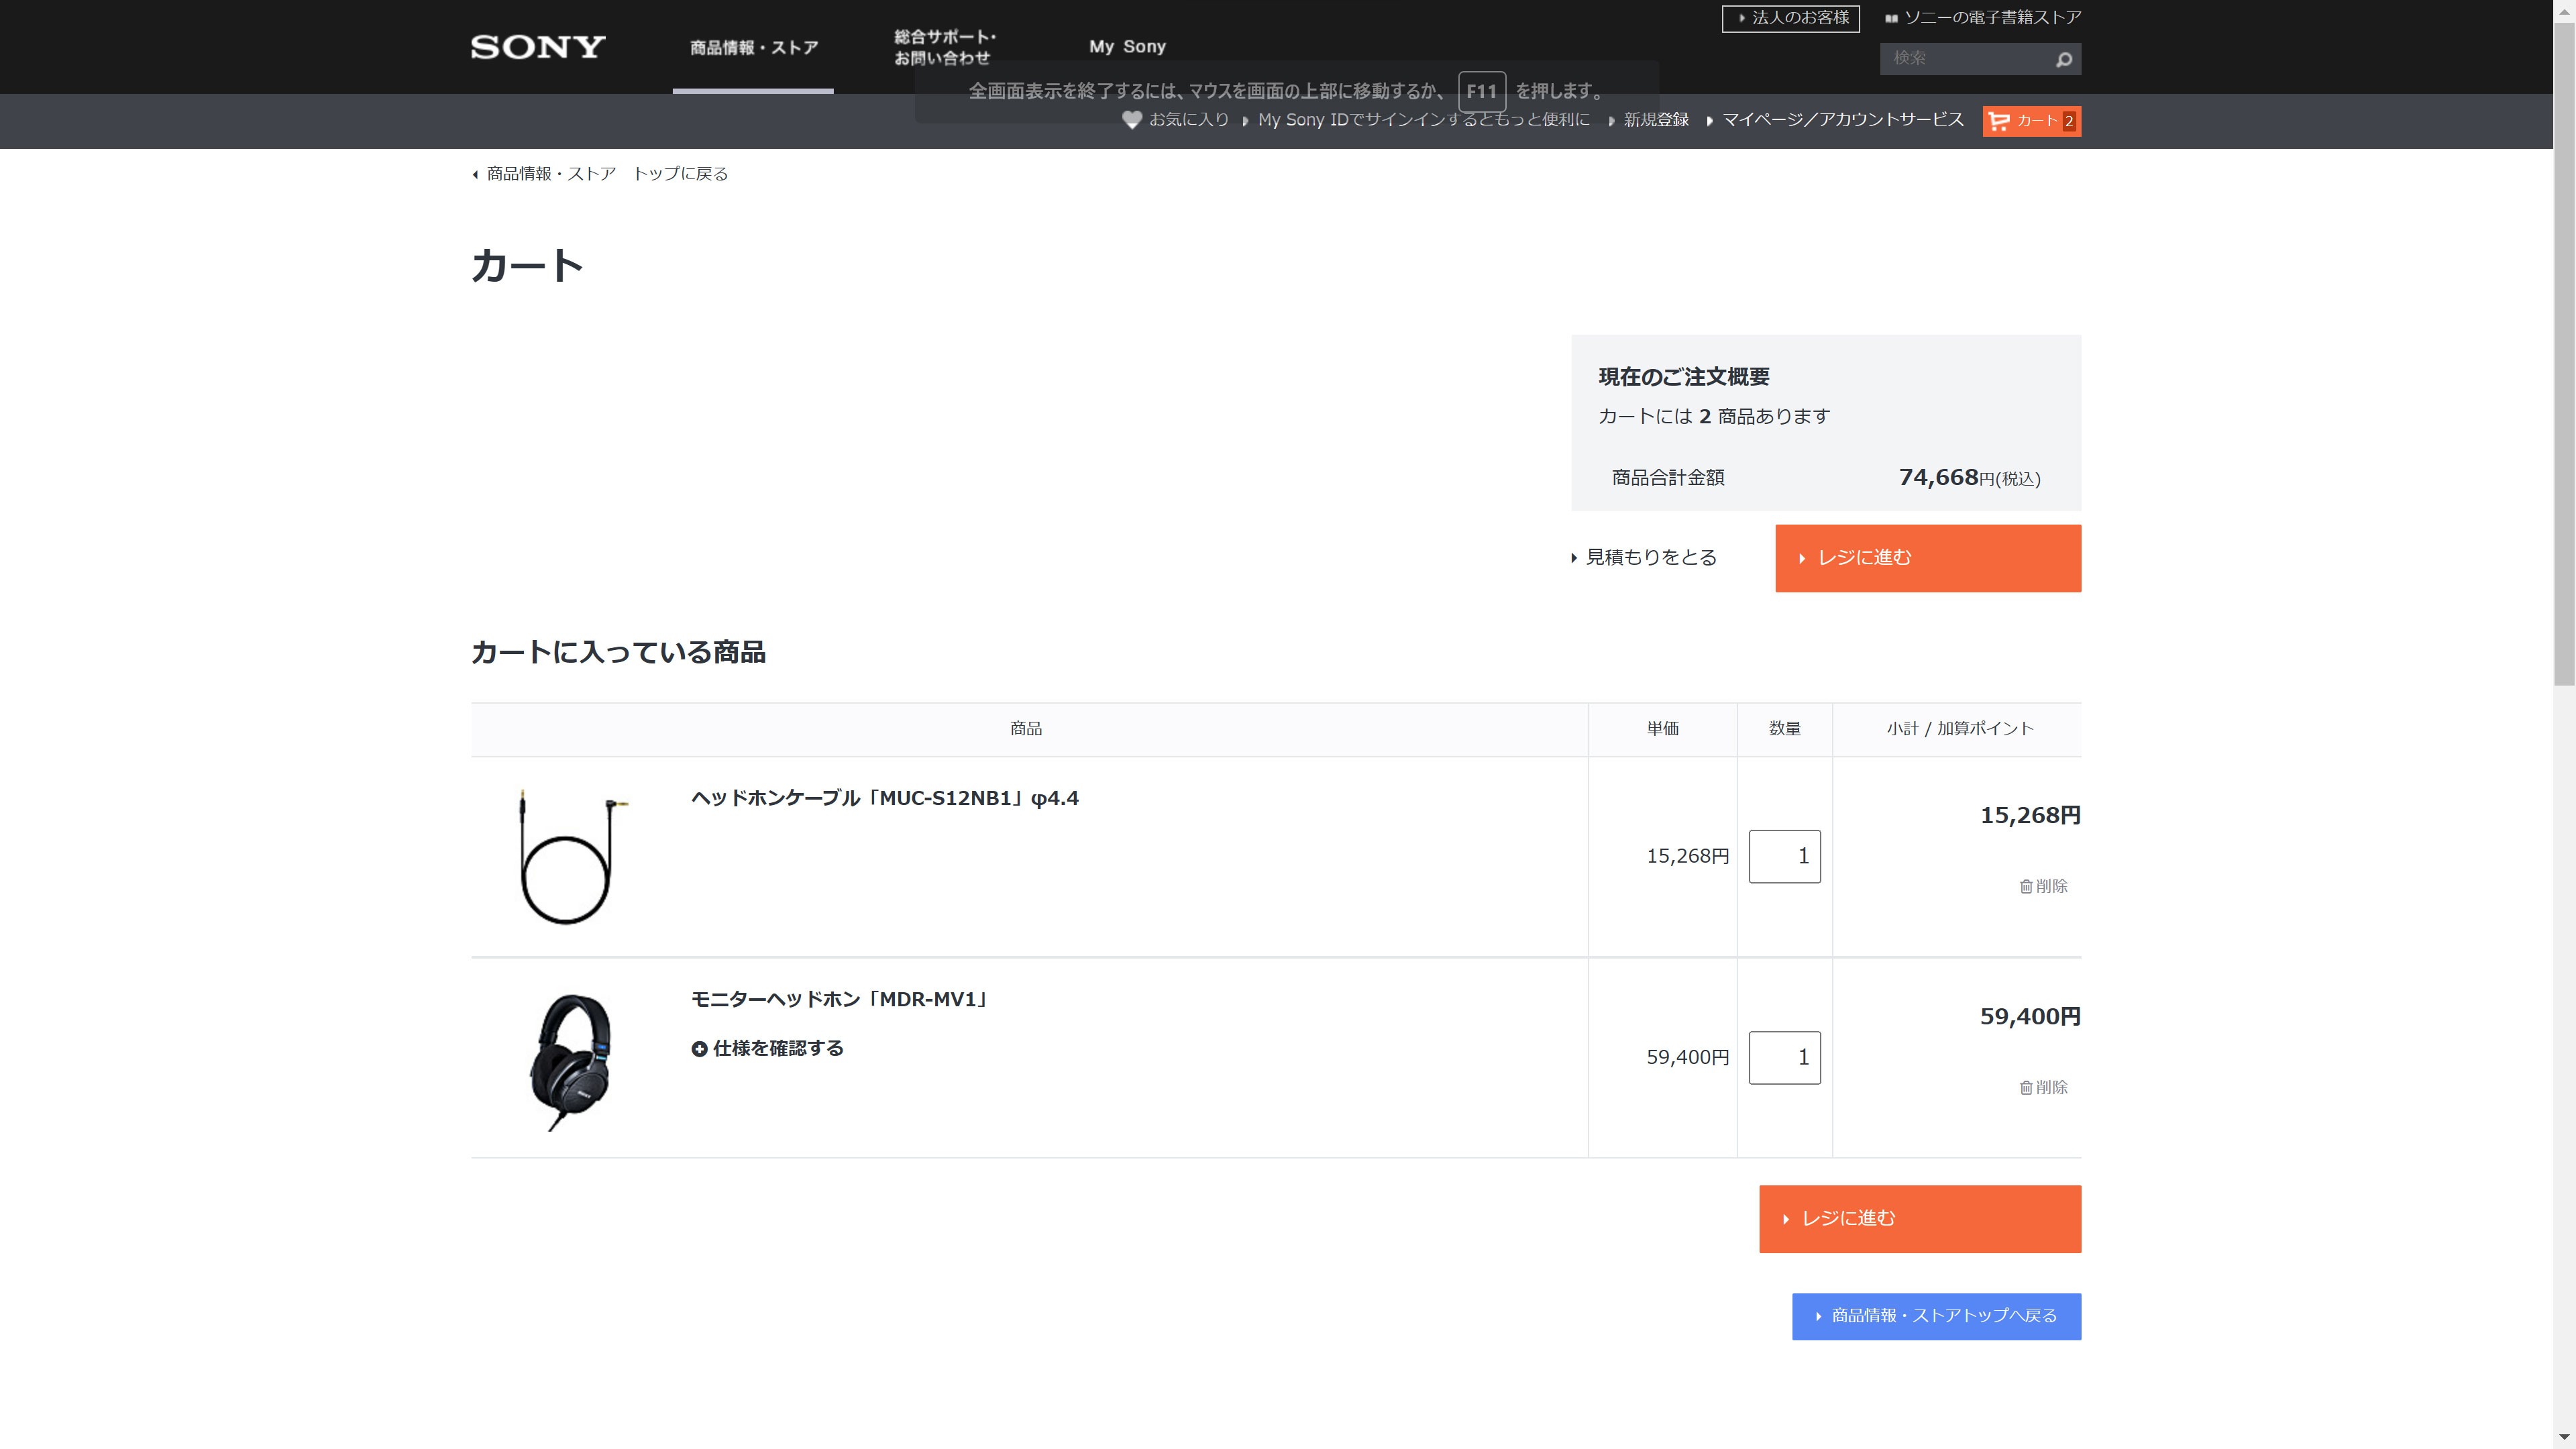Viewport: 2576px width, 1449px height.
Task: Click 新規登録 link
Action: 1656,120
